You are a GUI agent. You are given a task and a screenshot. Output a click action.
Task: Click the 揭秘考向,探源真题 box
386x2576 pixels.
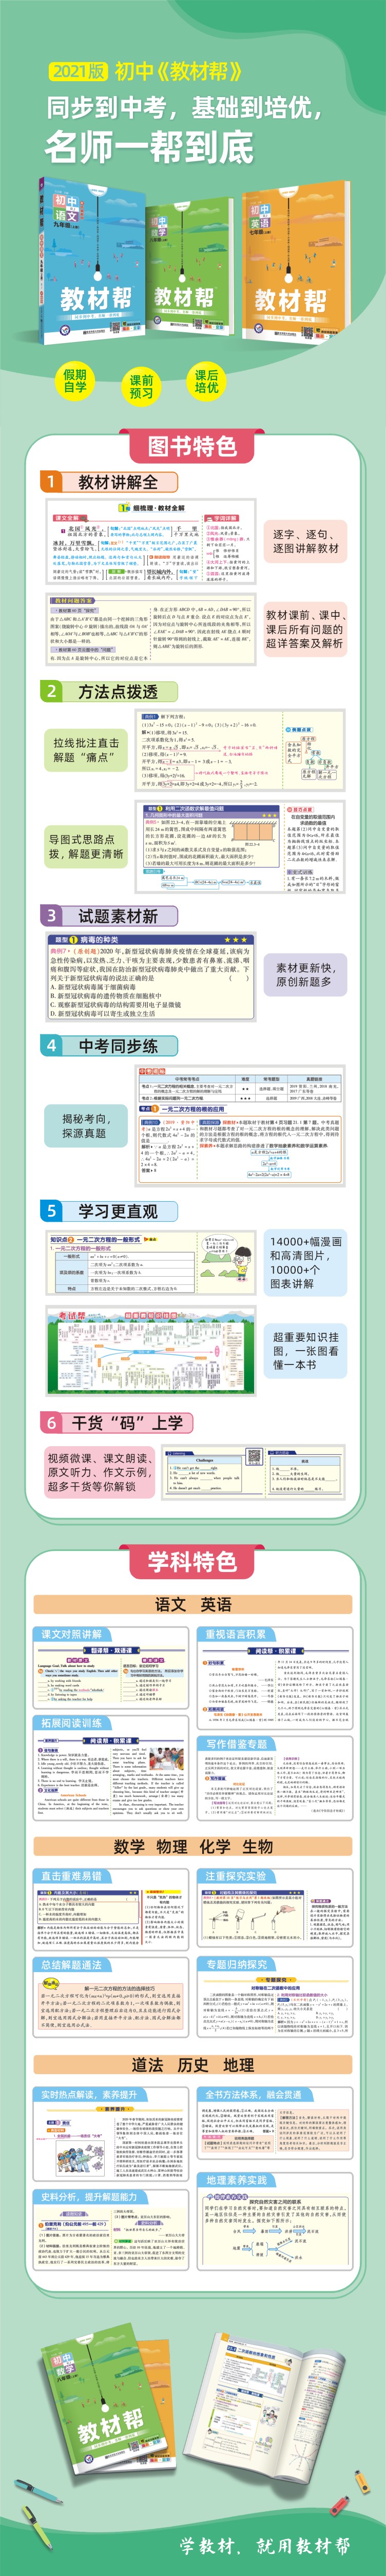(85, 1126)
